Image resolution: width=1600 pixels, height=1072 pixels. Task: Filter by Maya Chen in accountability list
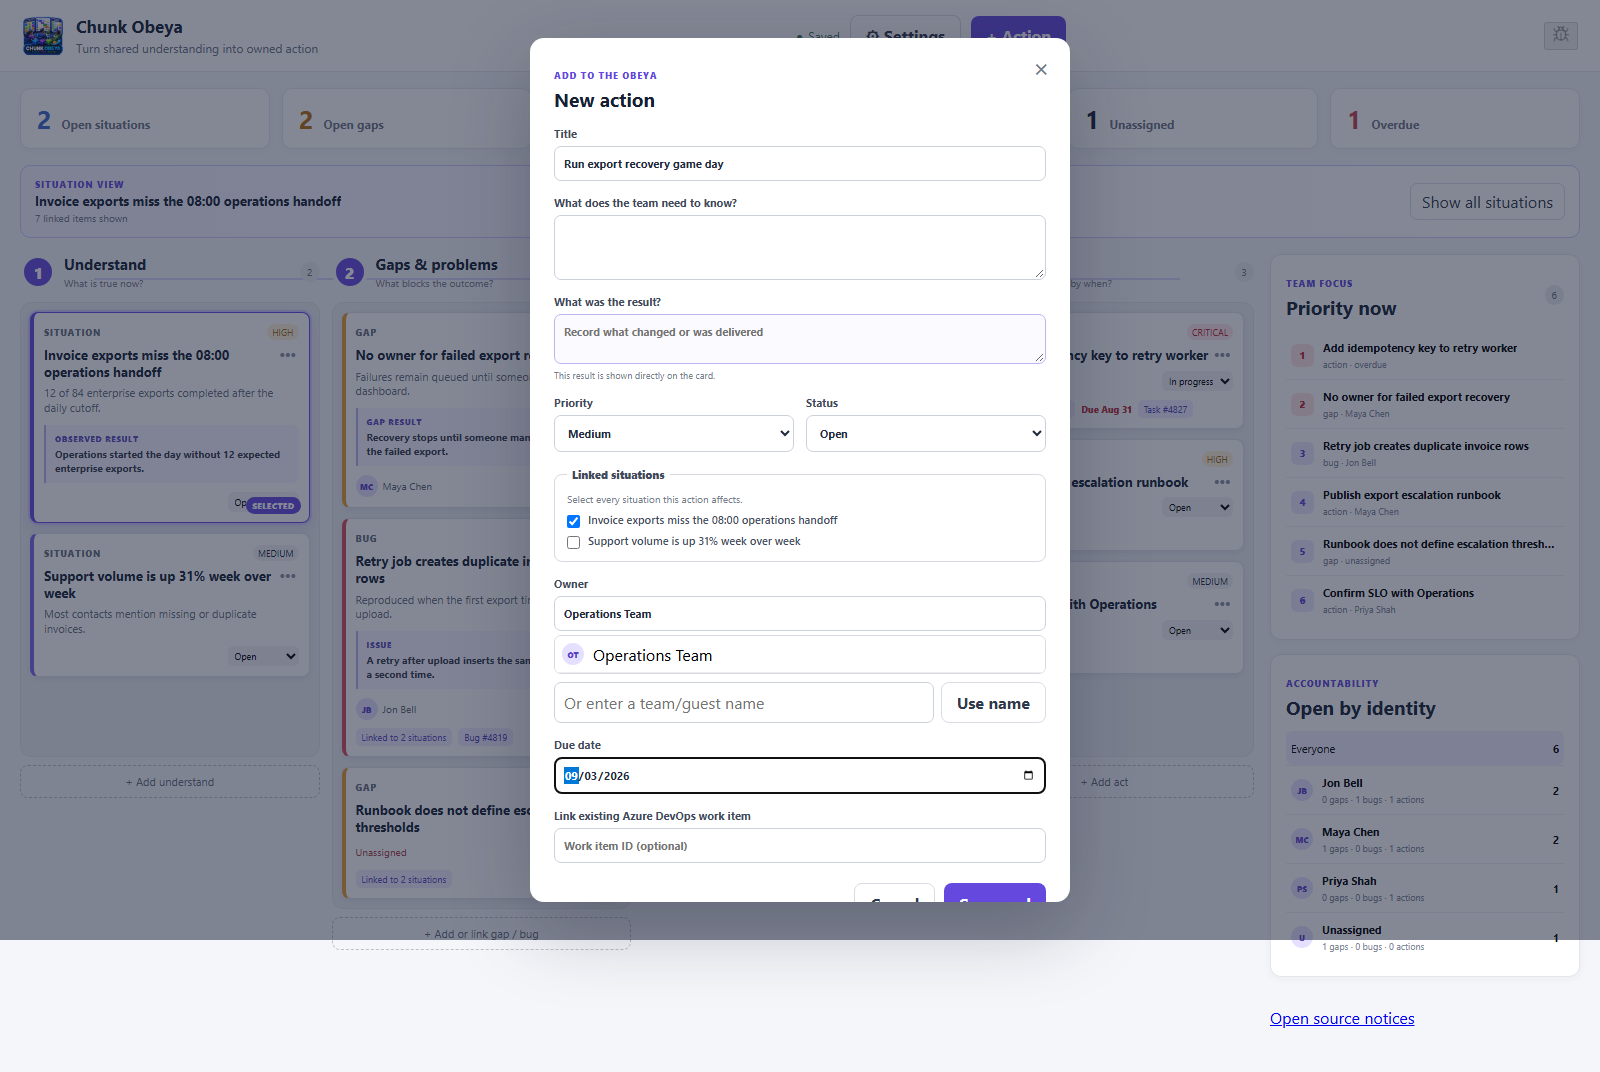(x=1425, y=840)
